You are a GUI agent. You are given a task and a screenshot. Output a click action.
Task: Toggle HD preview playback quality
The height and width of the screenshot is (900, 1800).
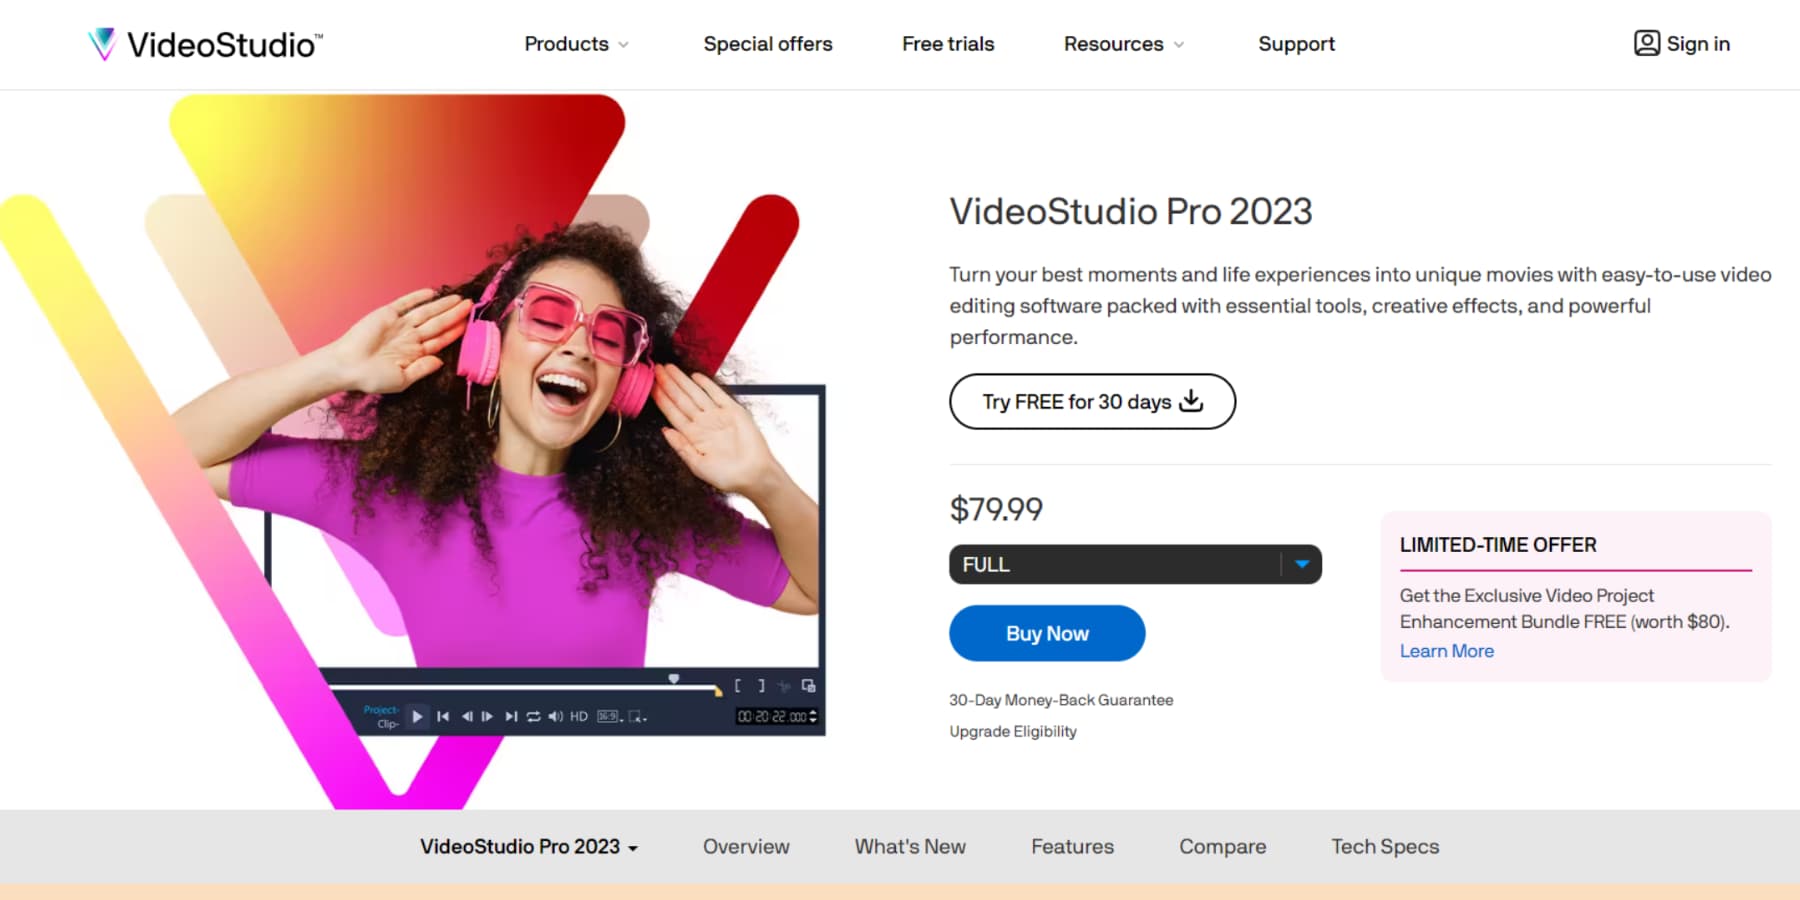click(578, 716)
